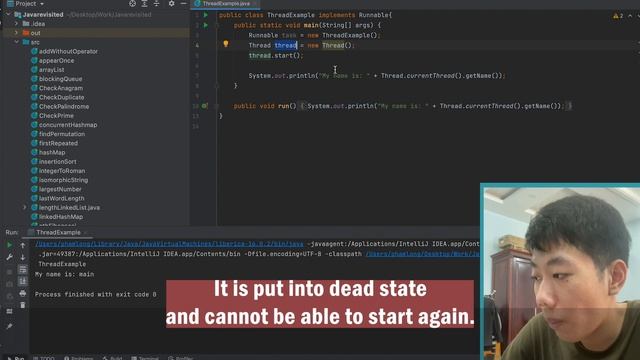
Task: Select findPermutation class in tree
Action: click(62, 134)
